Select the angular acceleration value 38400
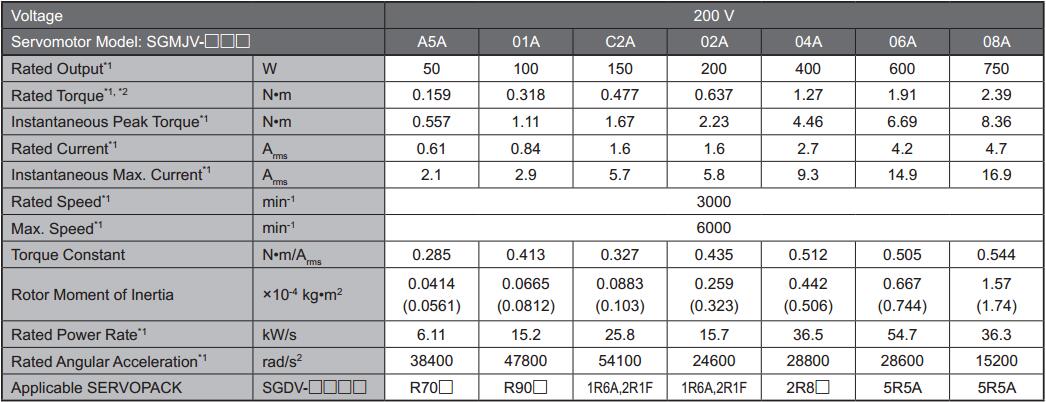The height and width of the screenshot is (402, 1046). pos(431,360)
